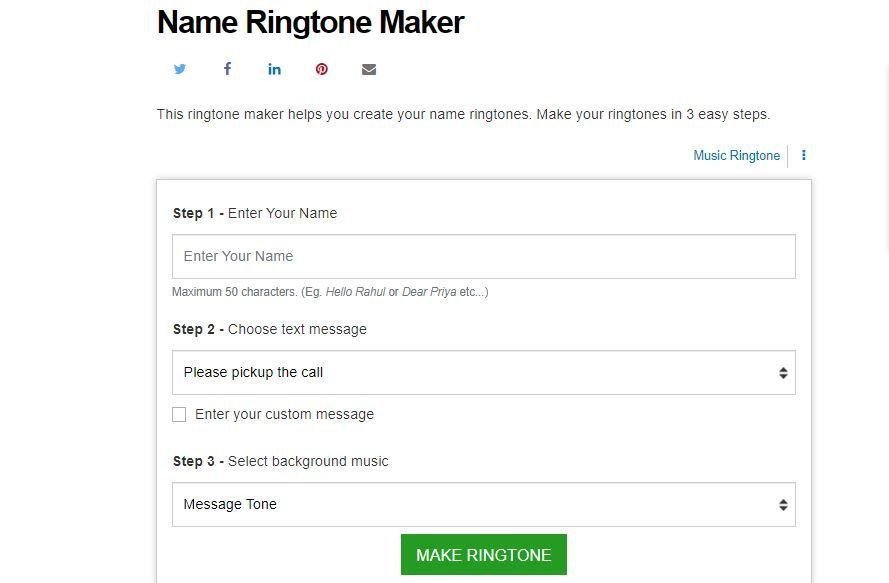Viewport: 889px width, 583px height.
Task: Select the Step 1 Enter Your Name label
Action: pyautogui.click(x=255, y=213)
